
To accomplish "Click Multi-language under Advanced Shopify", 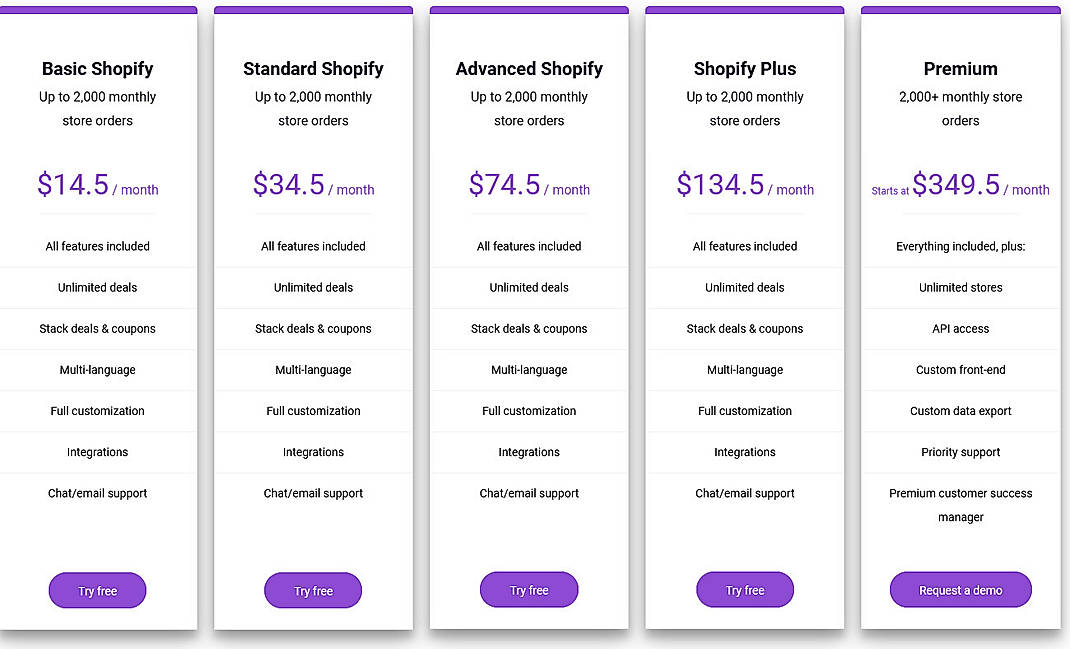I will click(529, 369).
